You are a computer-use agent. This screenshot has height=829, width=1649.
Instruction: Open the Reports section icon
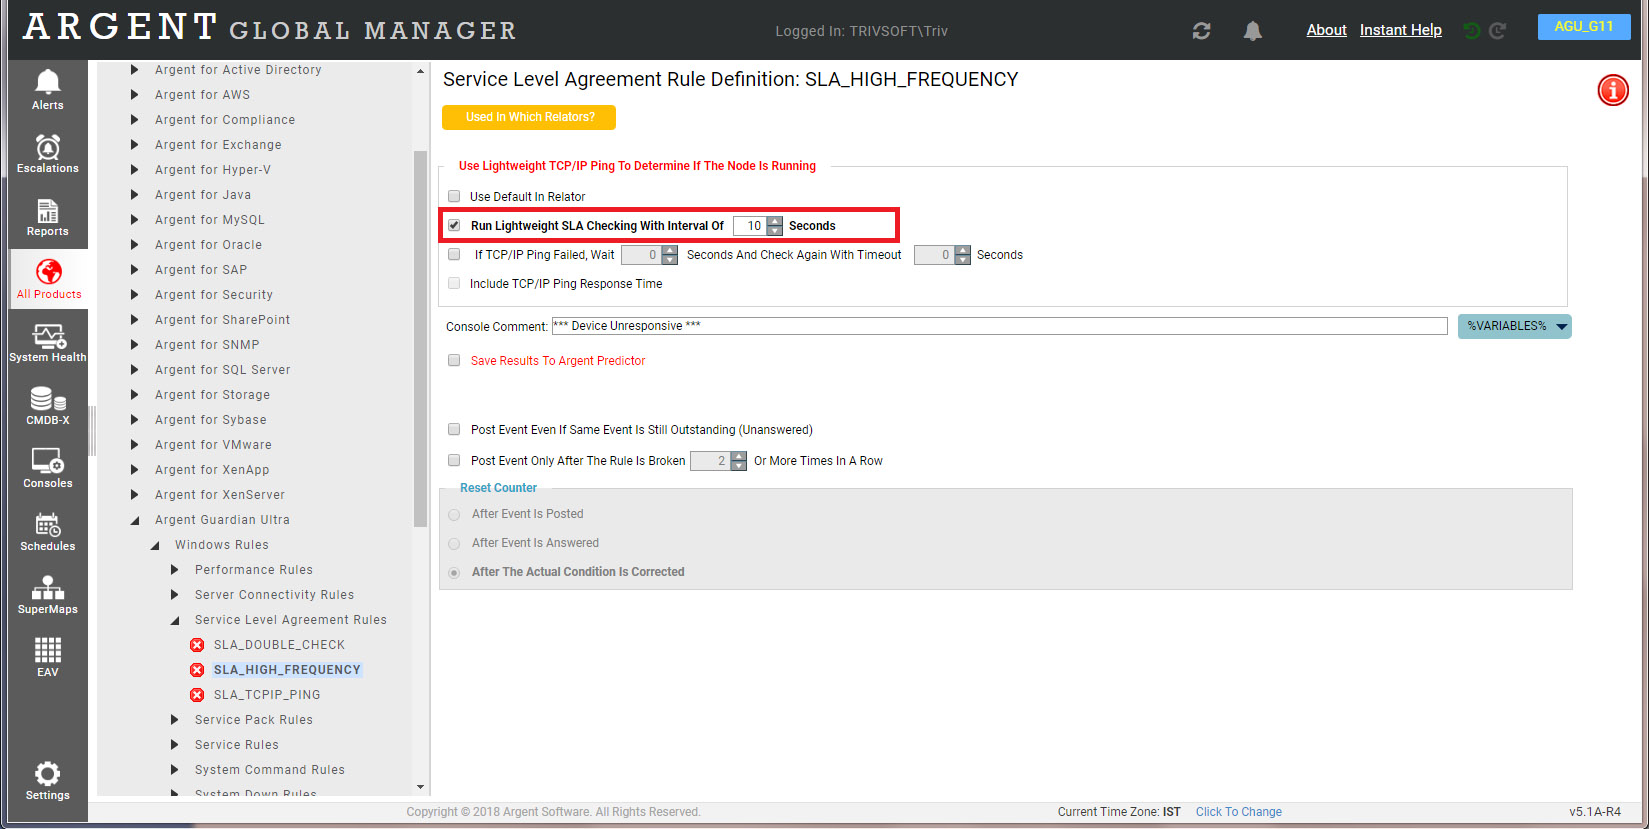click(47, 217)
